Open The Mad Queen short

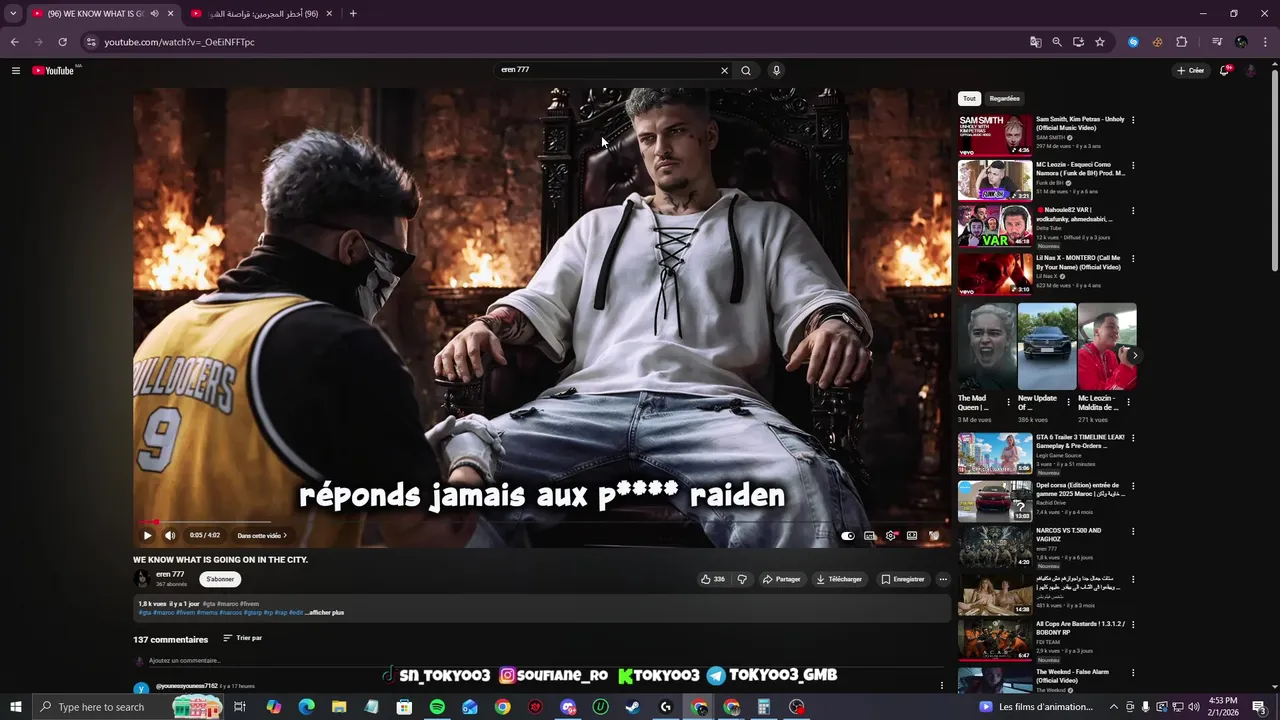[986, 347]
